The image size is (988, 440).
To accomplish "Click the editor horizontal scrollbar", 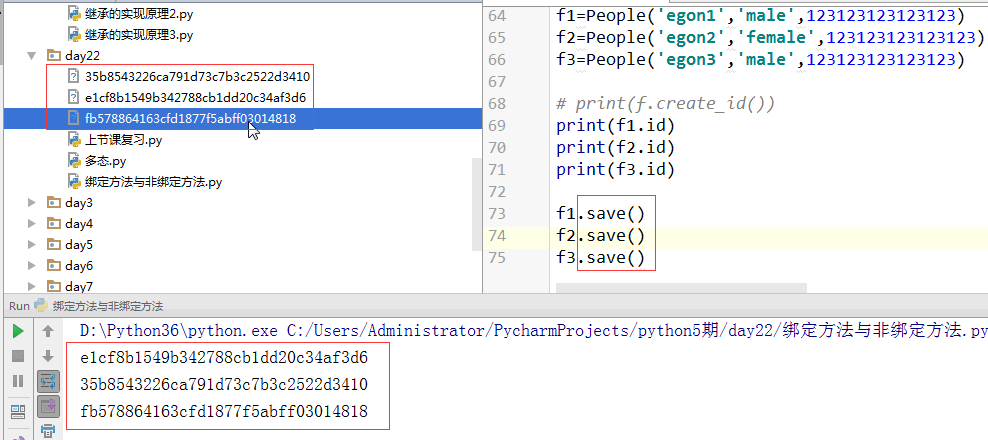I will tap(681, 287).
